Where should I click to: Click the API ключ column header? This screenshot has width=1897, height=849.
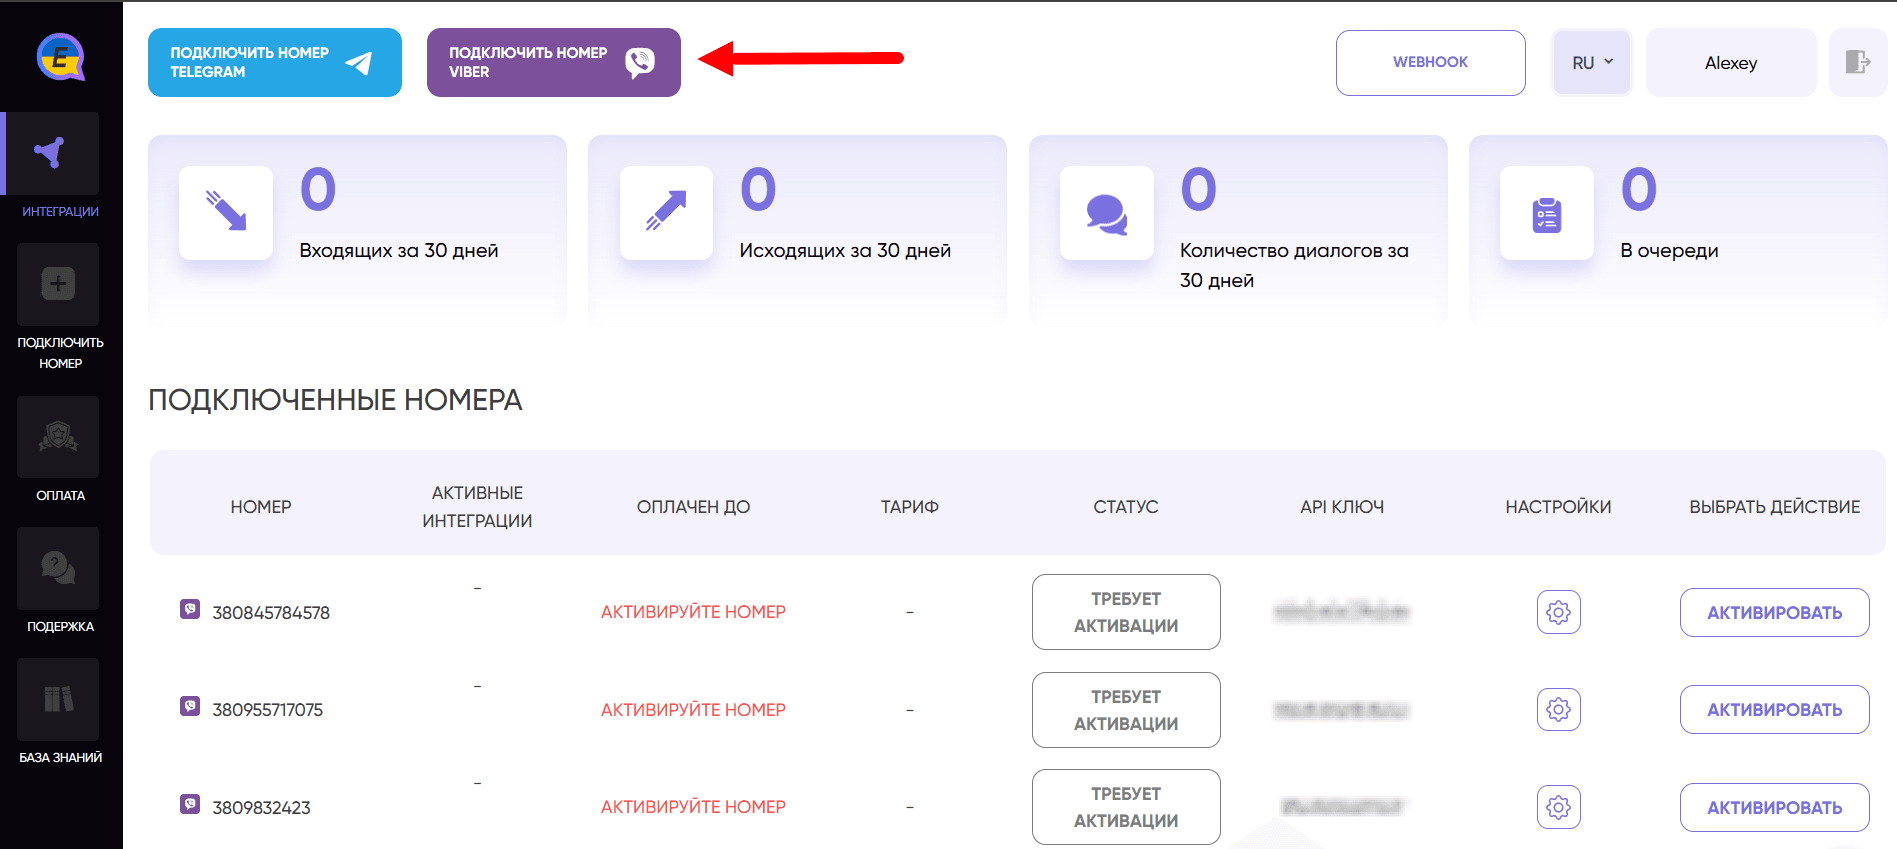1342,507
